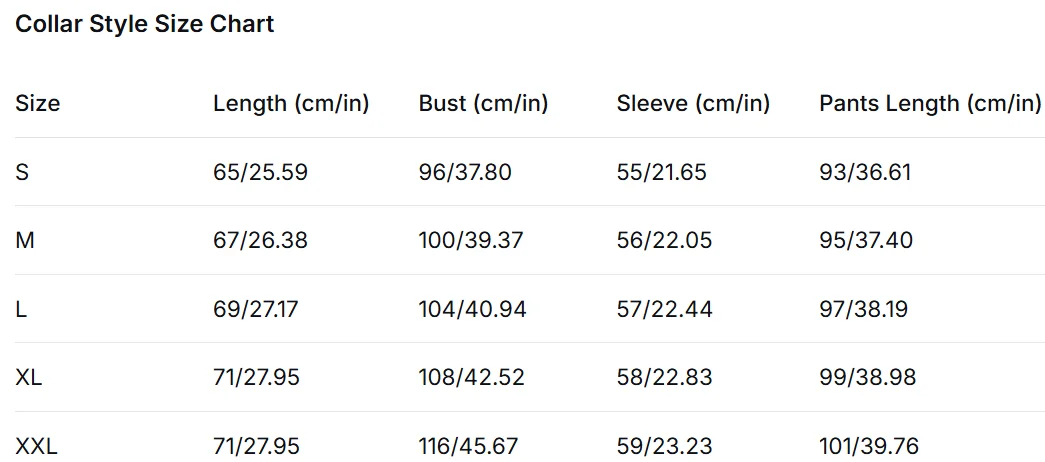Viewport: 1045px width, 462px height.
Task: Click length value 69/27.17 for size L
Action: (255, 309)
